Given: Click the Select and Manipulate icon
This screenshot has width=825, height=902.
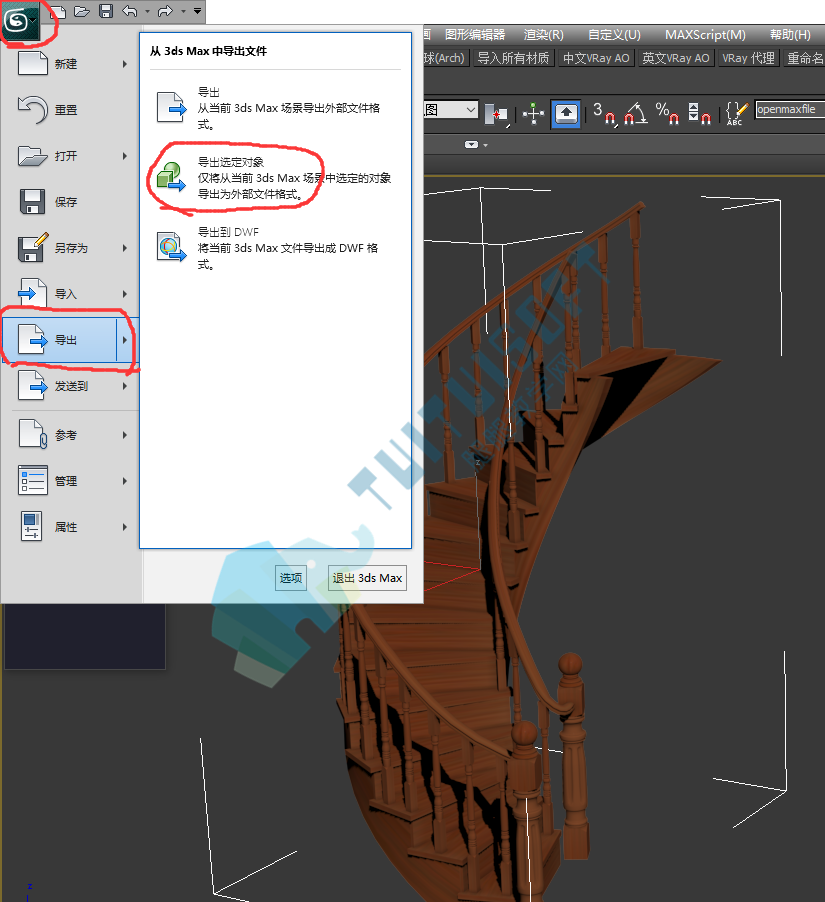Looking at the screenshot, I should 533,113.
